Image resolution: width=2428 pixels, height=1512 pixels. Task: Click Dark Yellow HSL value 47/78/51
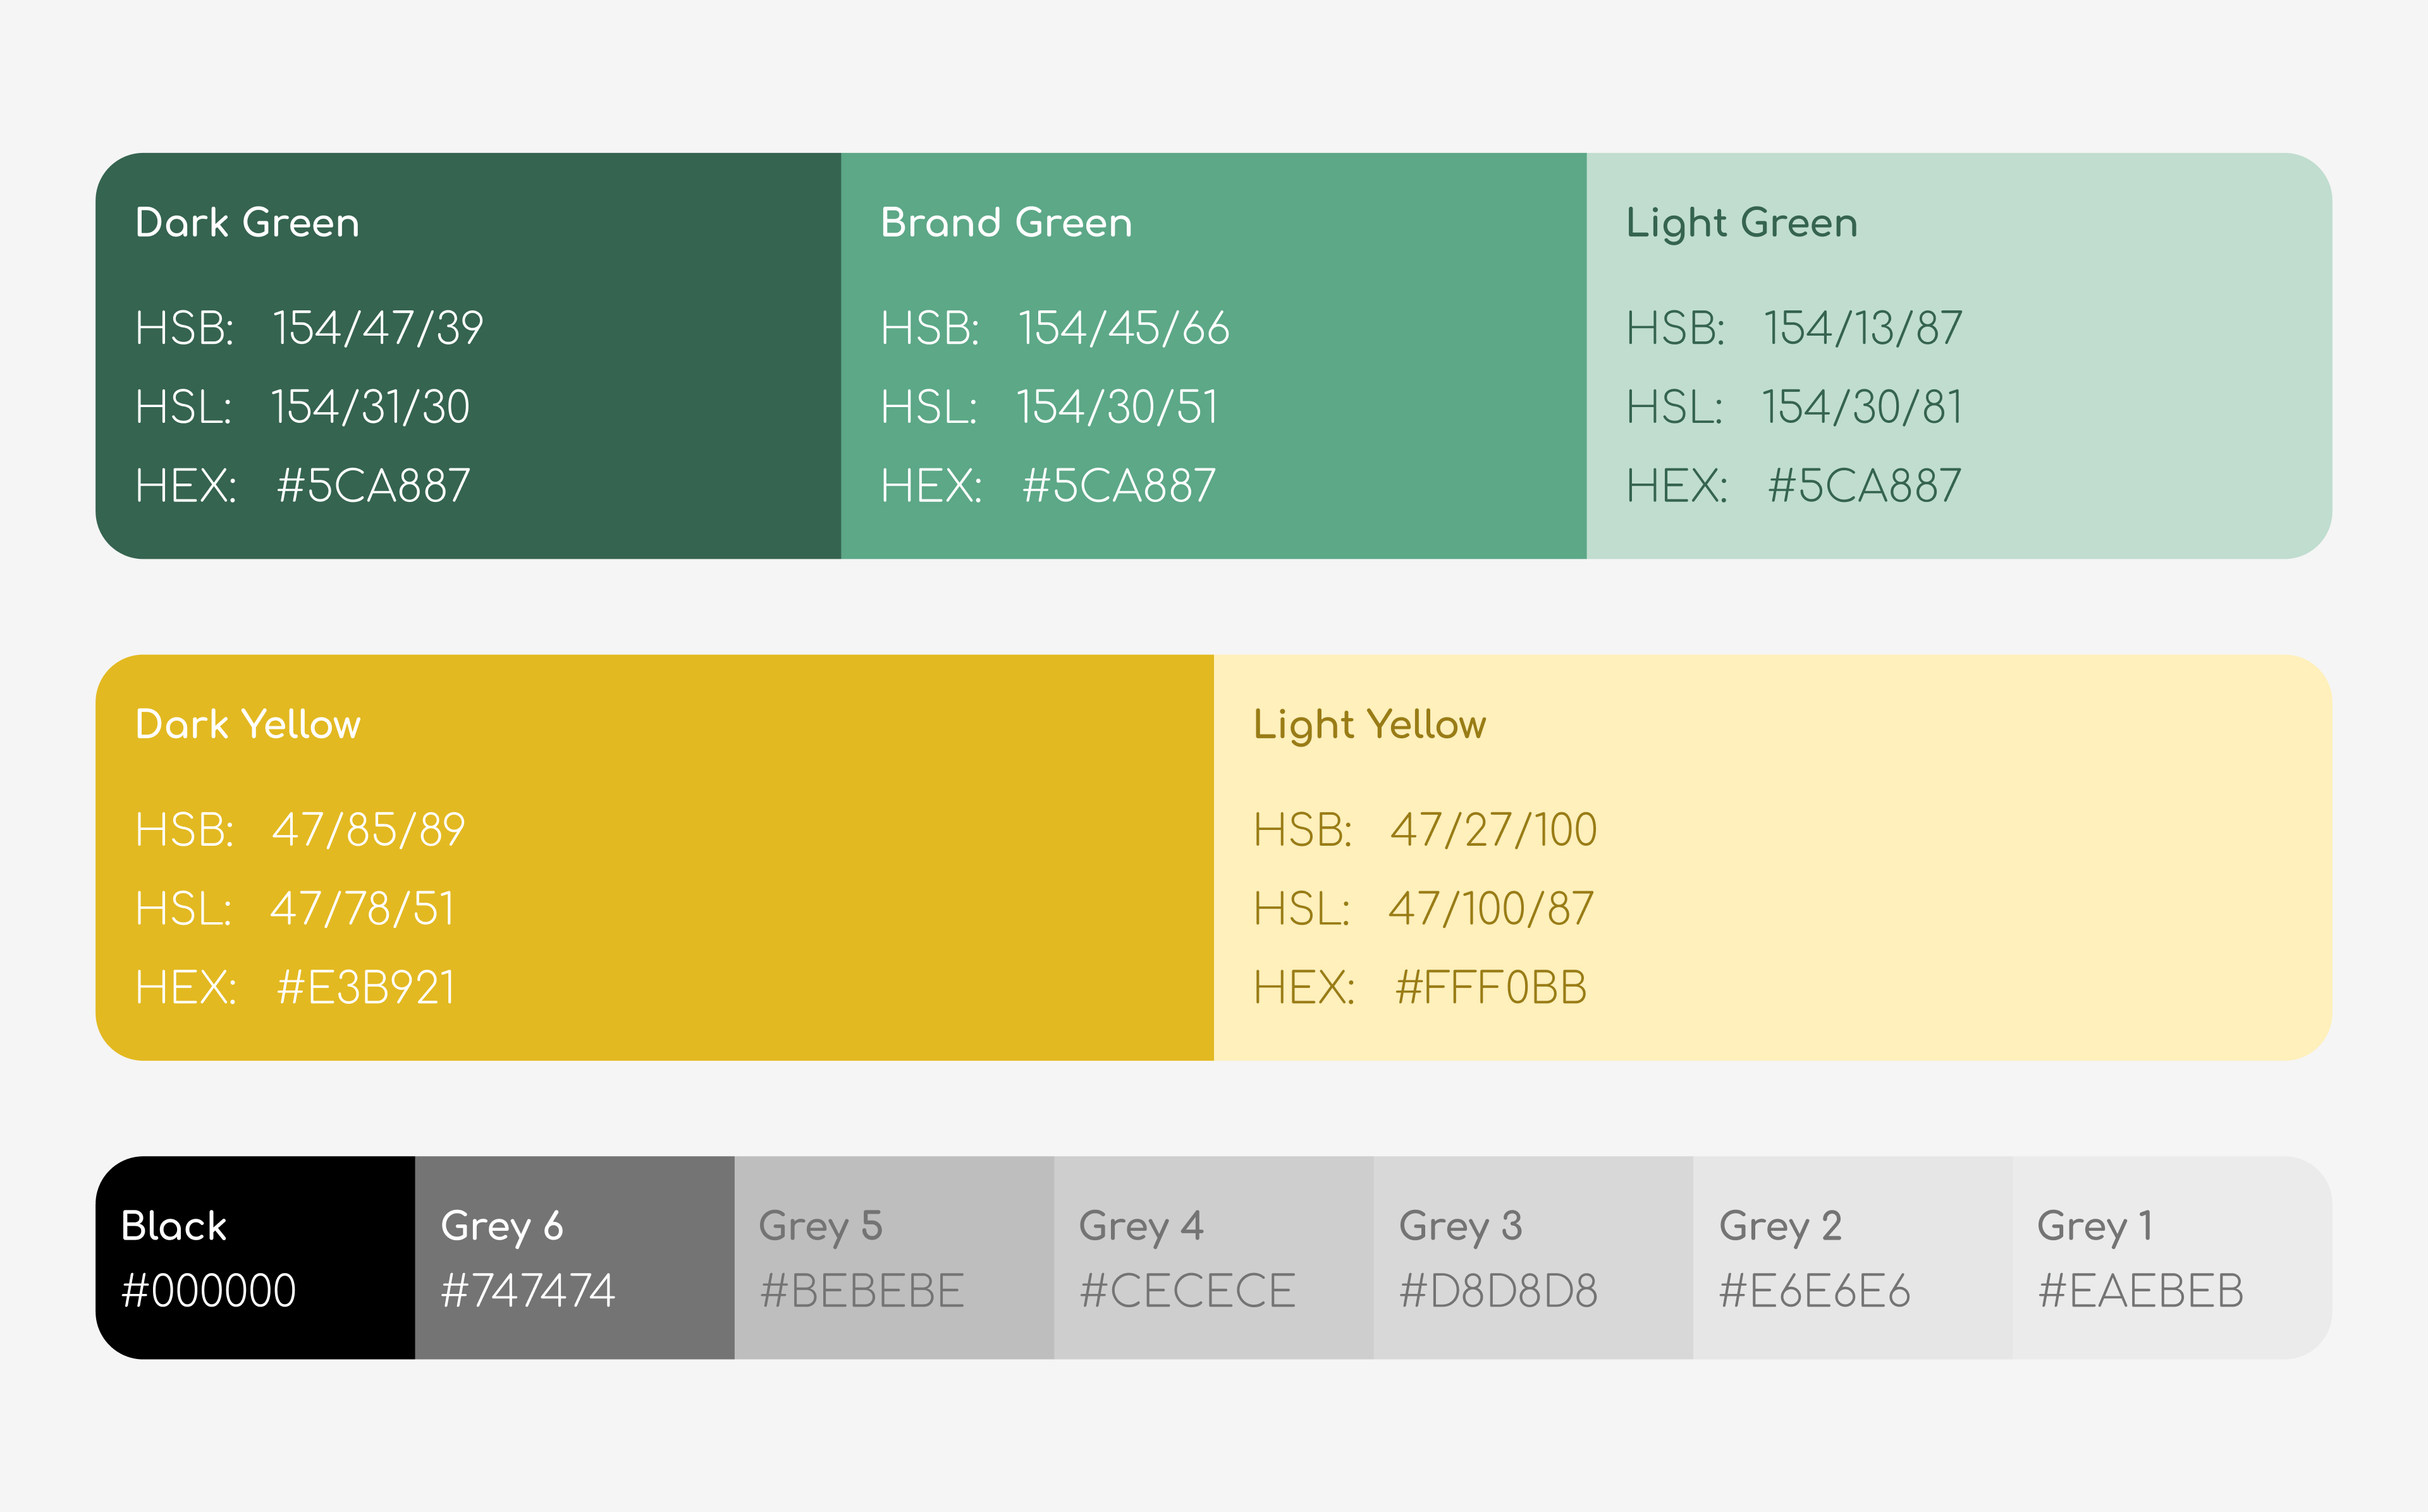[x=362, y=909]
